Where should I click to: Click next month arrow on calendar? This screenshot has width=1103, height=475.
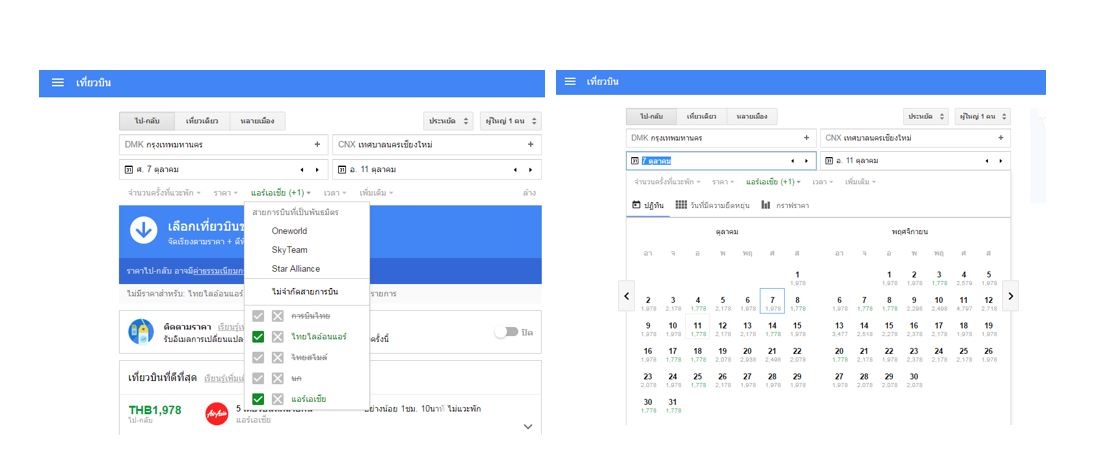click(x=1010, y=295)
